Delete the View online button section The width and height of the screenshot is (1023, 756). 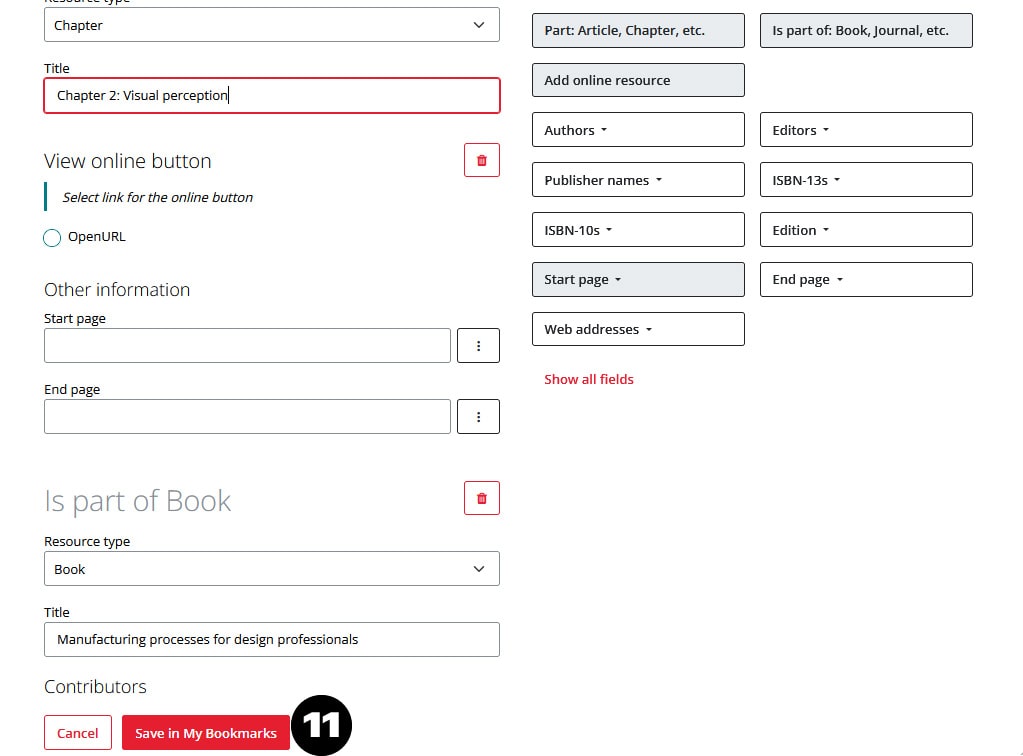coord(481,161)
